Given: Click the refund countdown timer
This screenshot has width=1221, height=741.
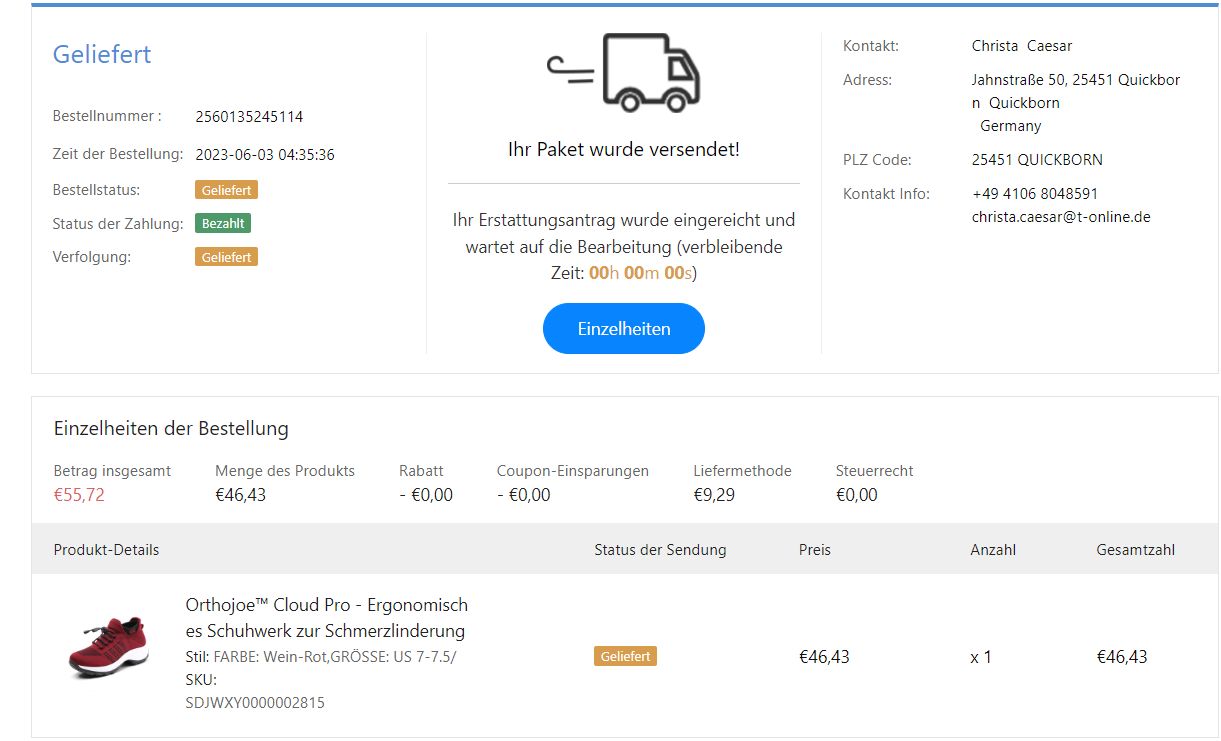Looking at the screenshot, I should pos(641,273).
